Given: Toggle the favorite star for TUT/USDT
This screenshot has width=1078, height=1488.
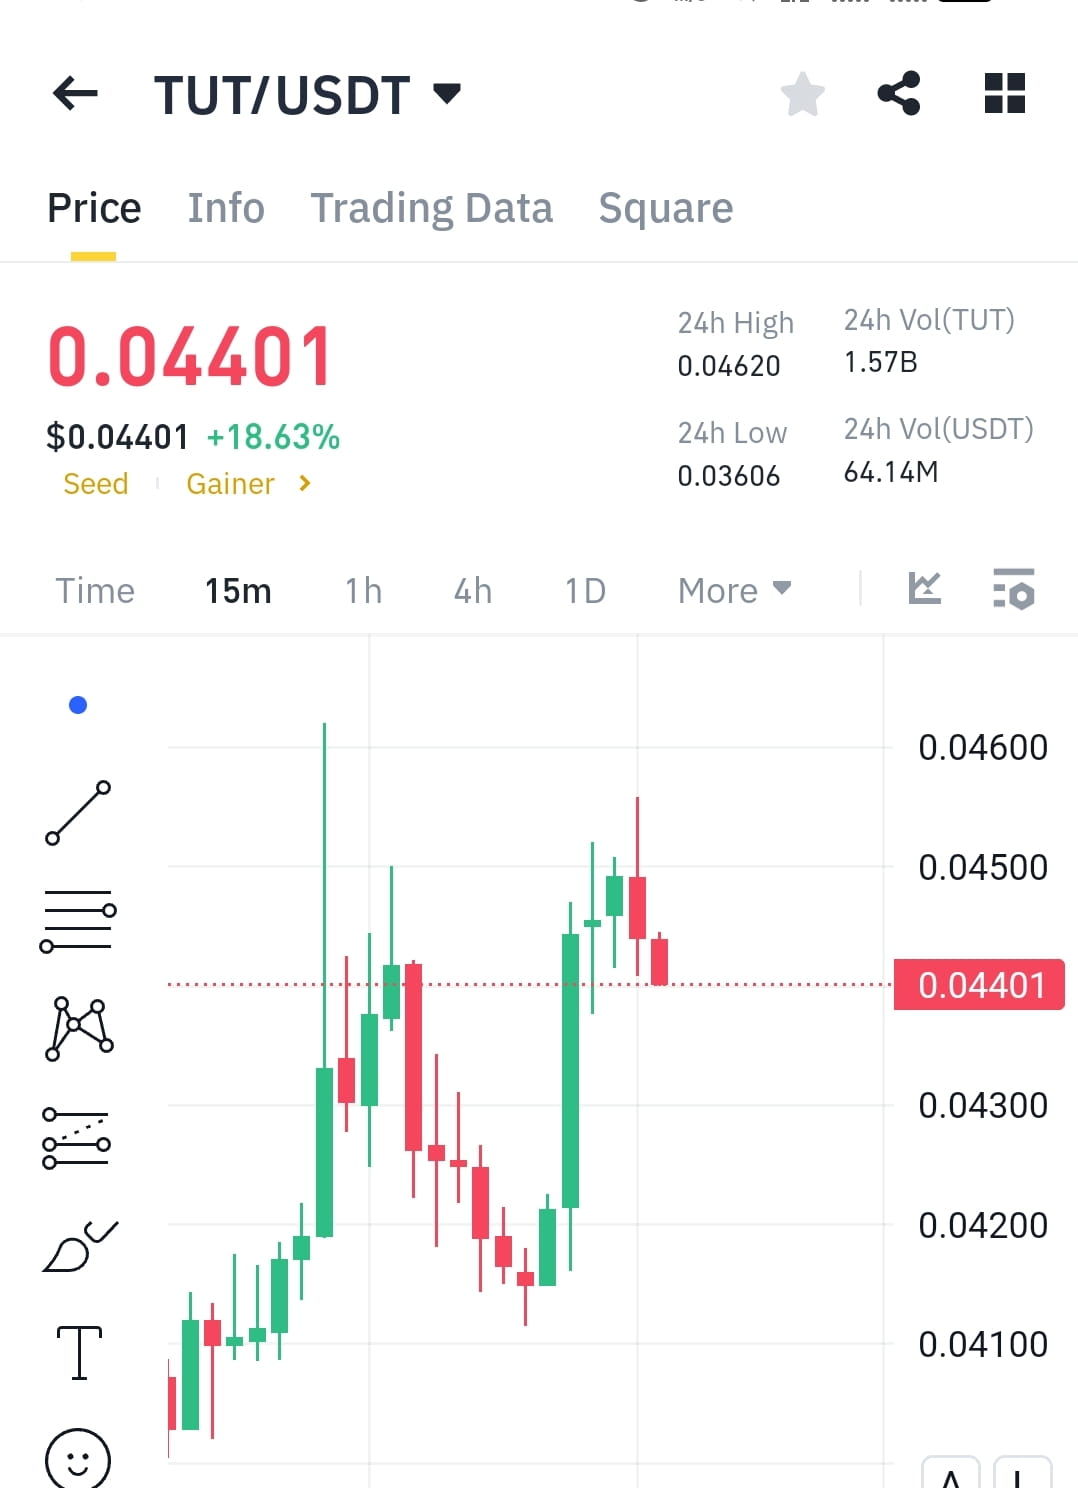Looking at the screenshot, I should coord(801,93).
